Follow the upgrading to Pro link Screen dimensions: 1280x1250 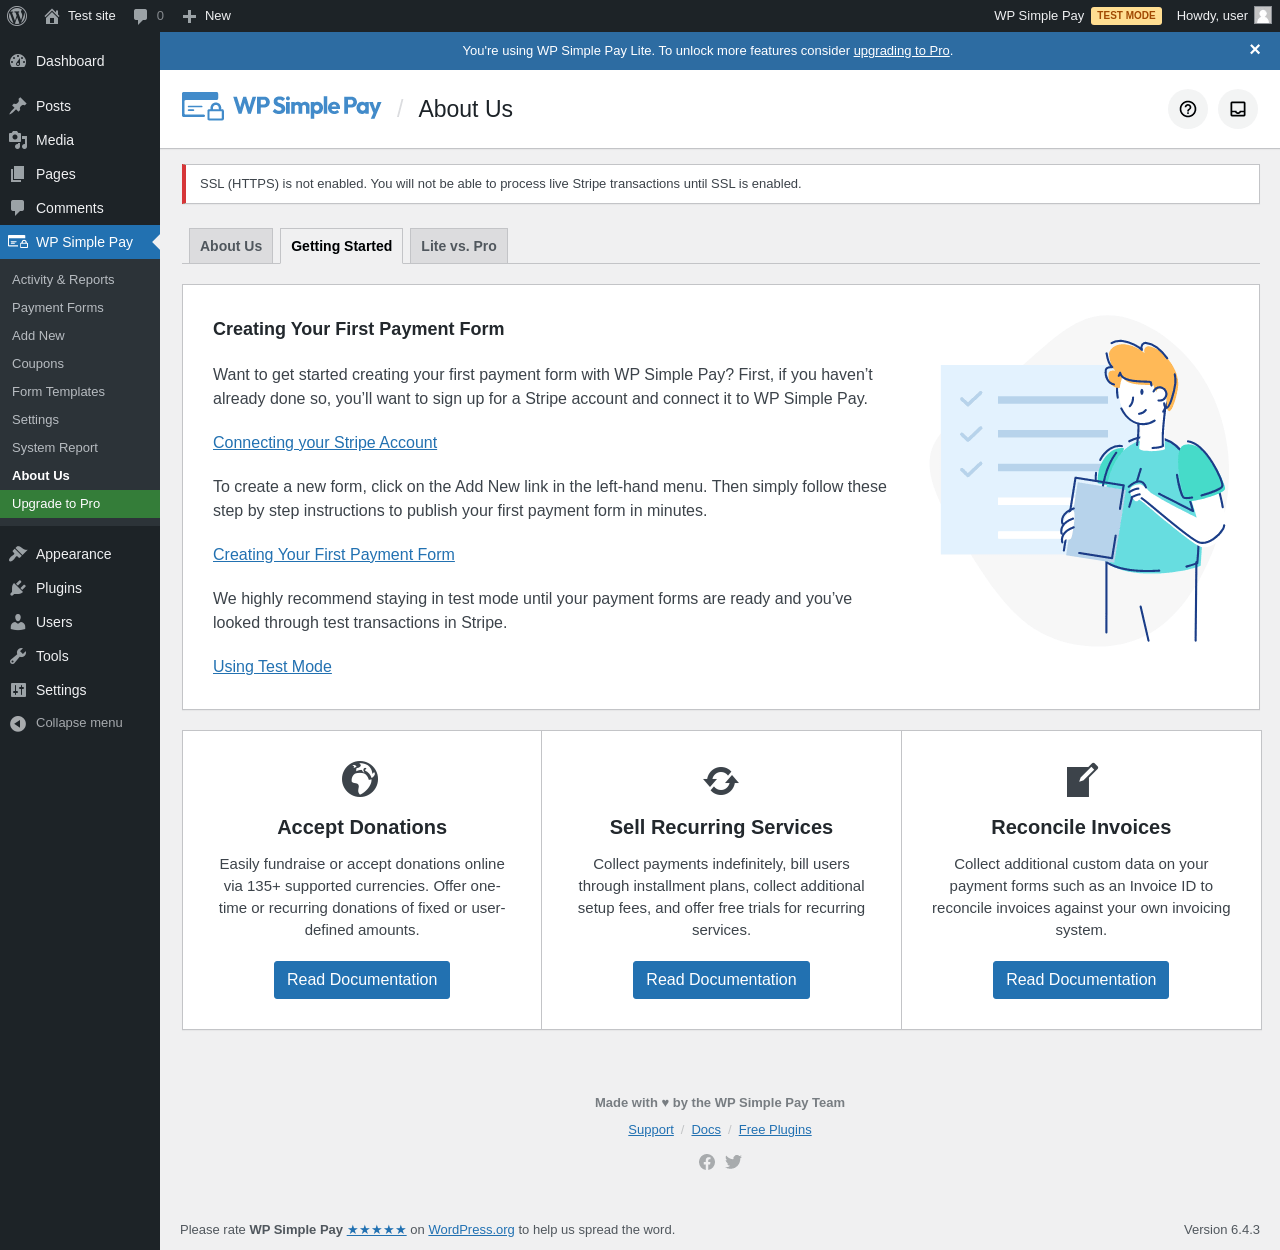(x=901, y=51)
